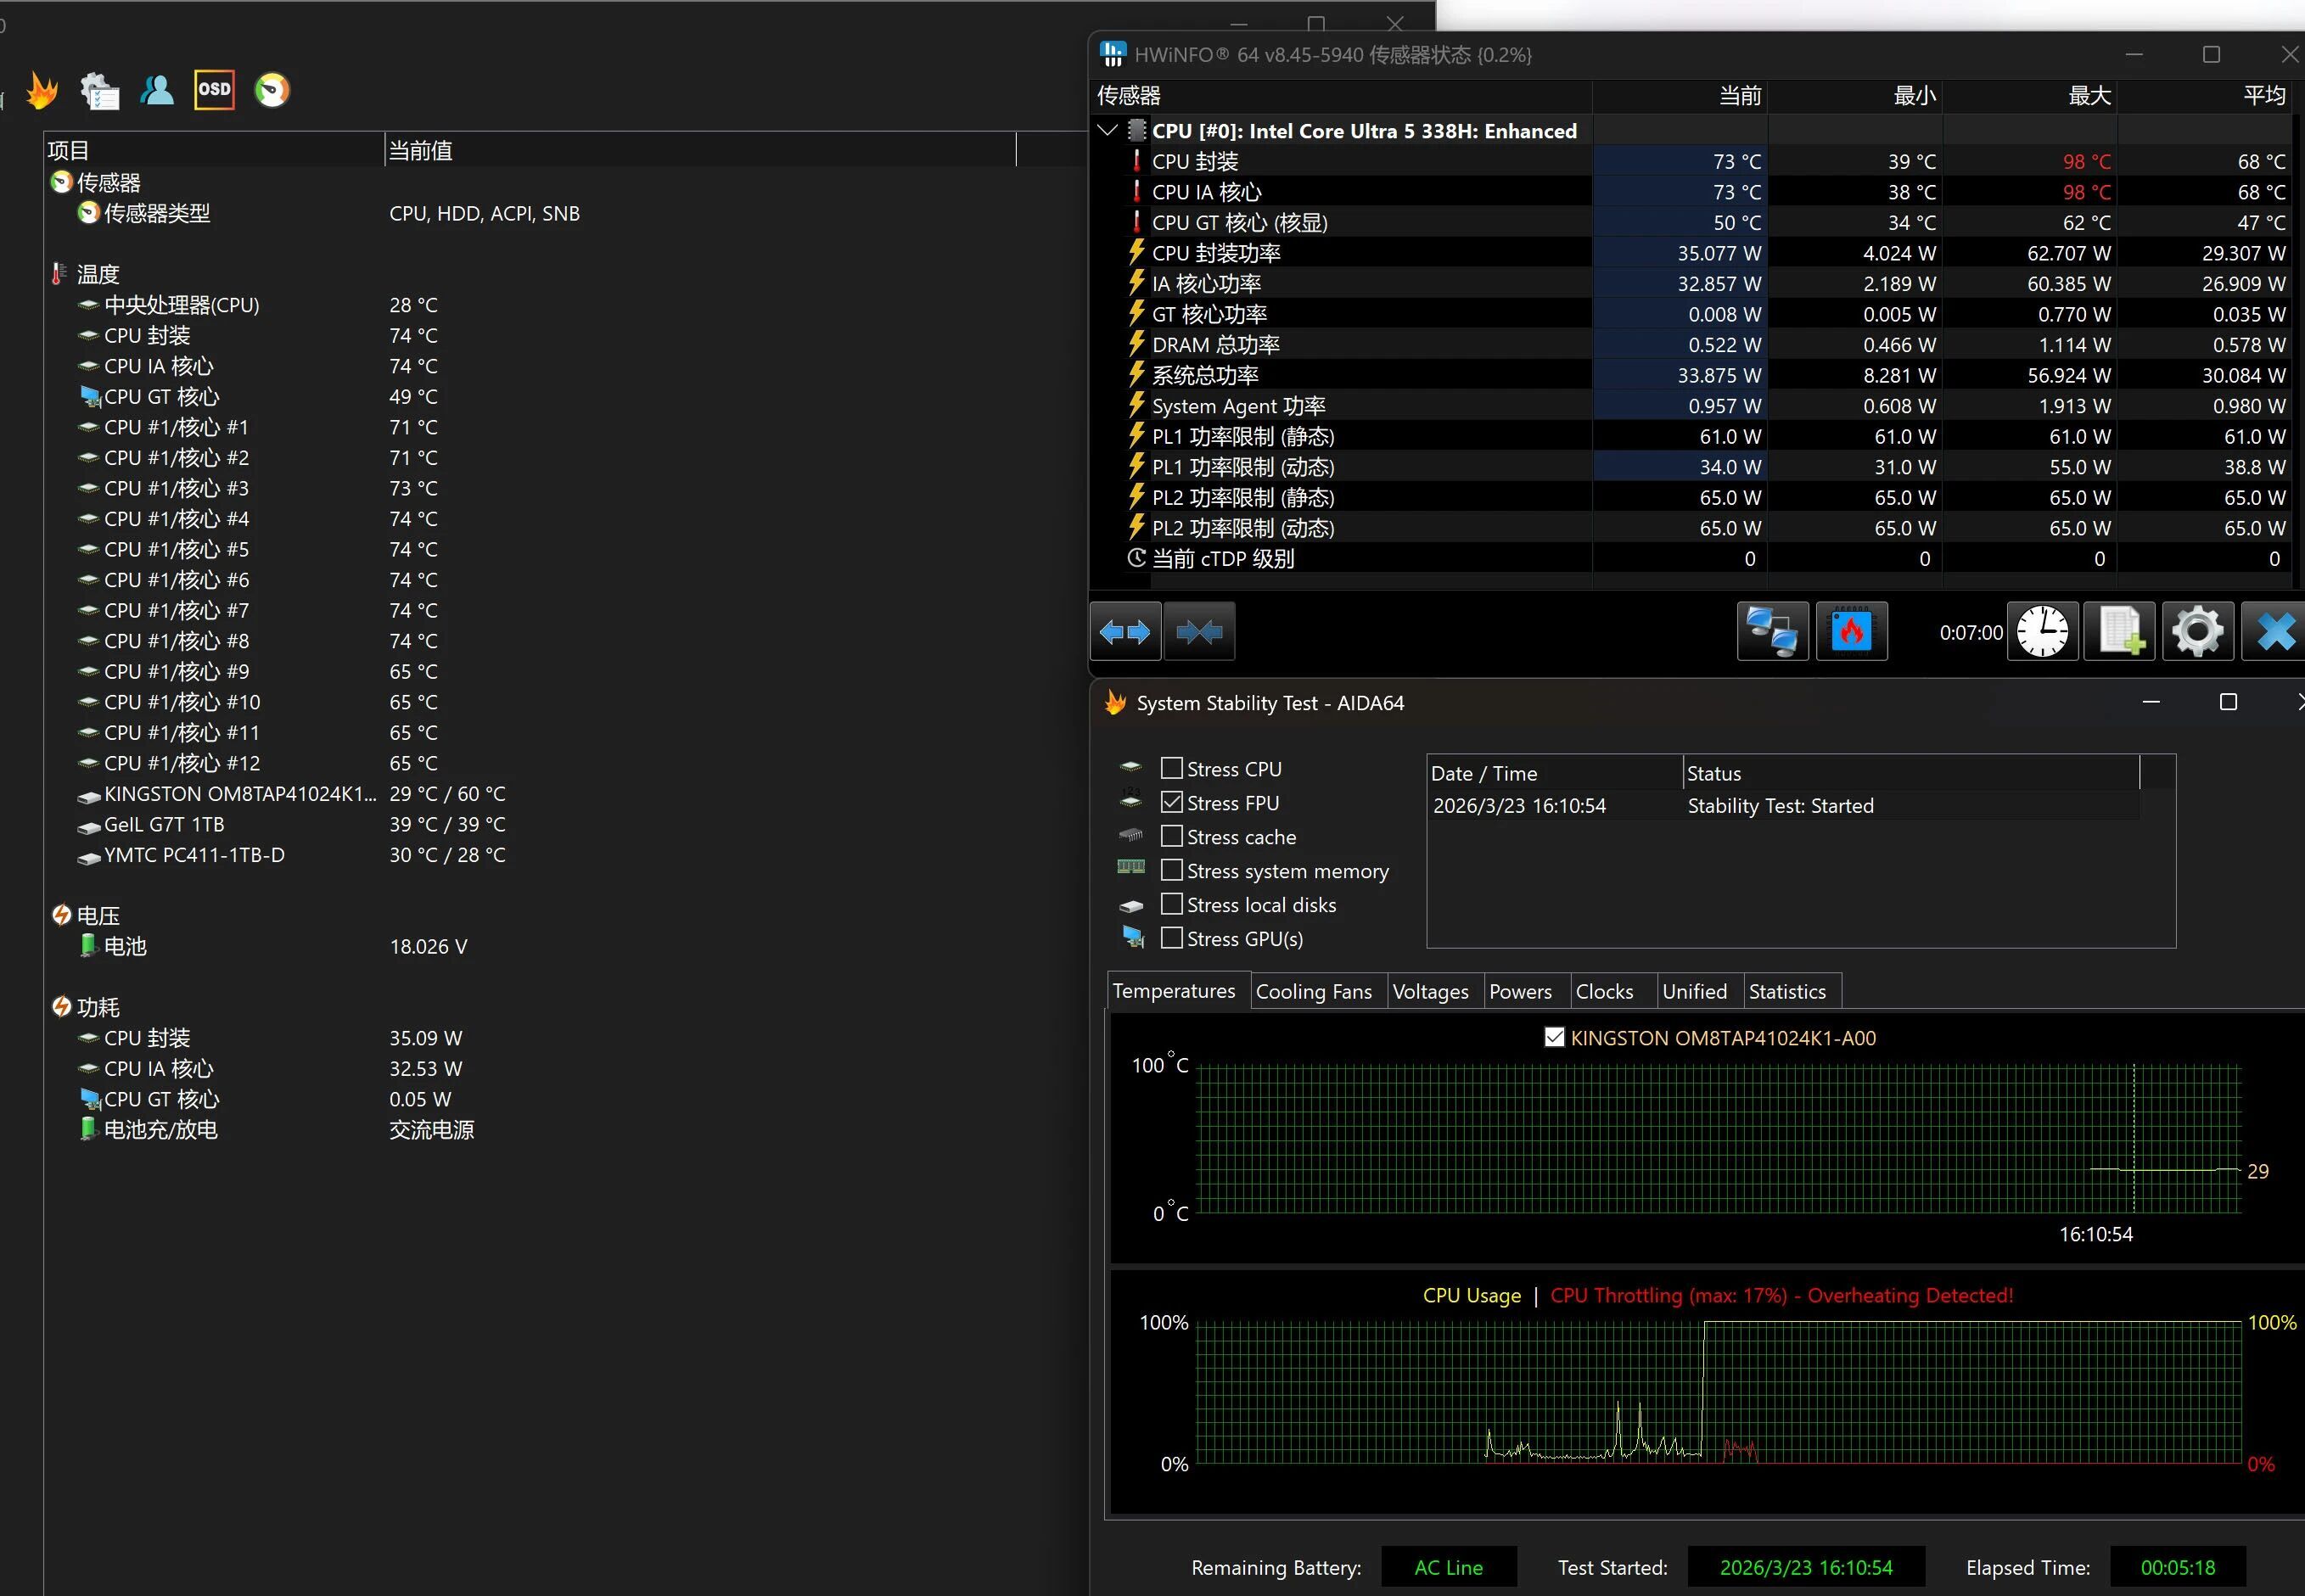Click the HWiNFO network monitors icon
This screenshot has width=2305, height=1596.
1772,632
